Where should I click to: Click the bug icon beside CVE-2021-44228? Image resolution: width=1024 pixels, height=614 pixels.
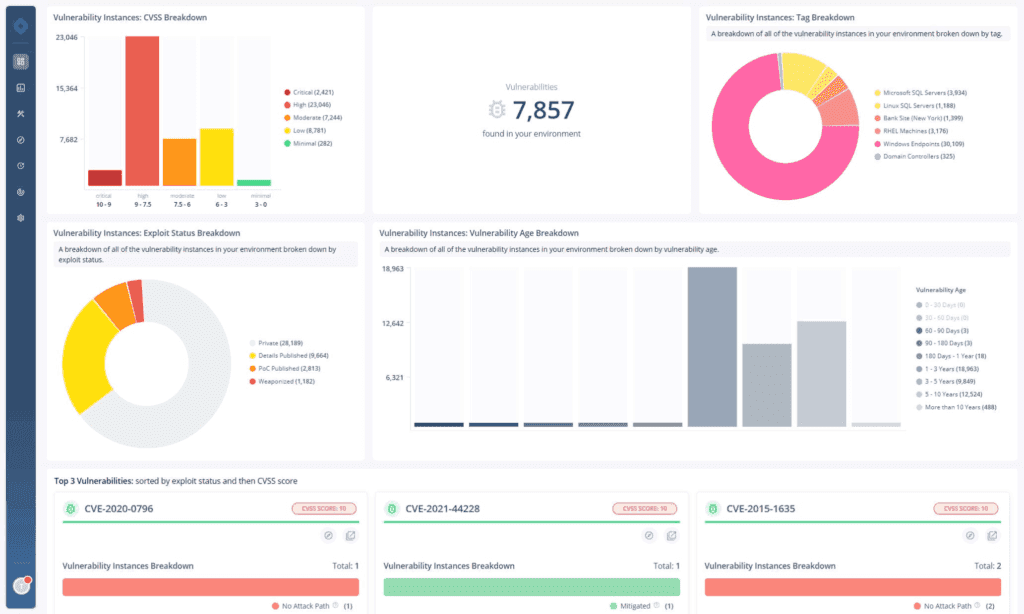392,509
